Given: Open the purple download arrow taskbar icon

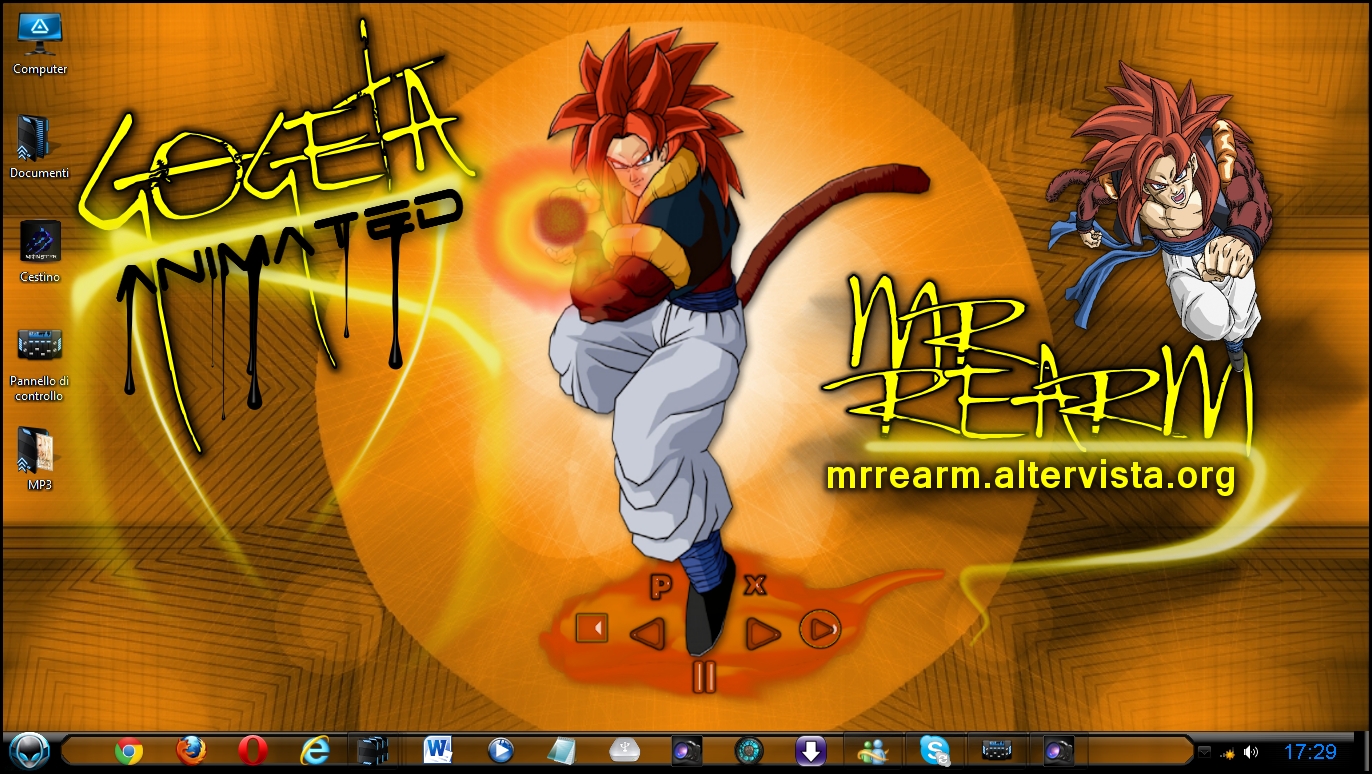Looking at the screenshot, I should [x=811, y=751].
